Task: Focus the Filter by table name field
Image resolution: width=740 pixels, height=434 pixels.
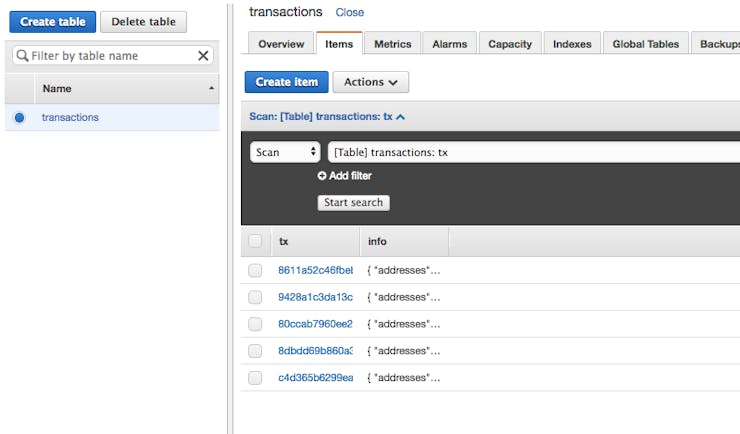Action: [113, 56]
